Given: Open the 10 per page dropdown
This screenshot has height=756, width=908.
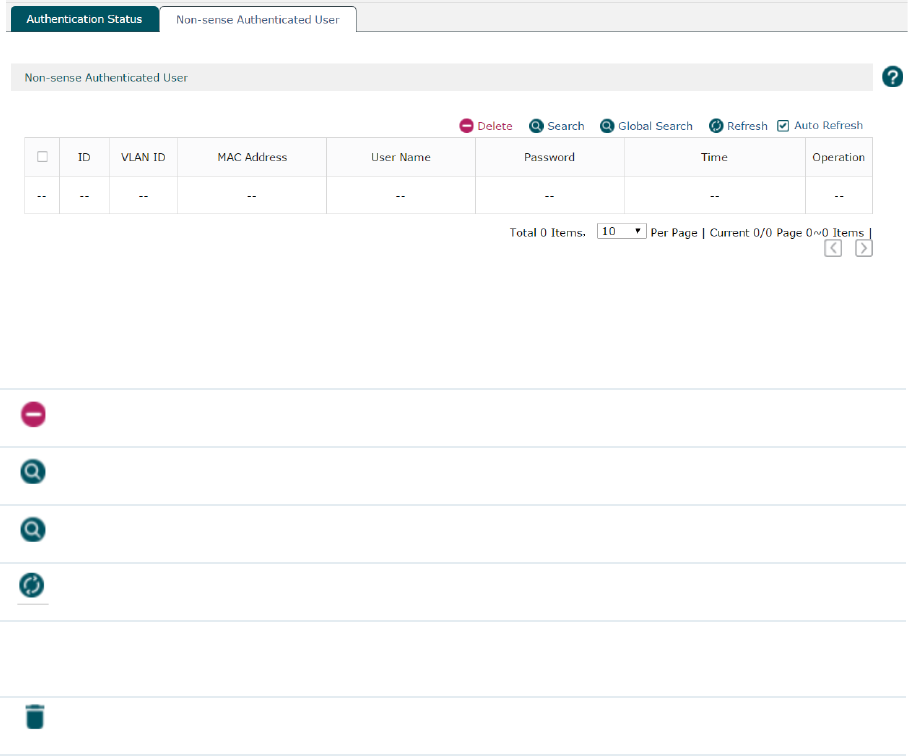Looking at the screenshot, I should pyautogui.click(x=621, y=232).
